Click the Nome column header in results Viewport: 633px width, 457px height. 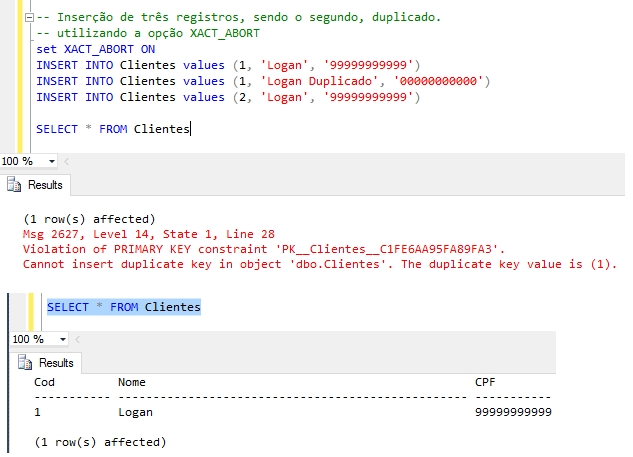pos(132,382)
